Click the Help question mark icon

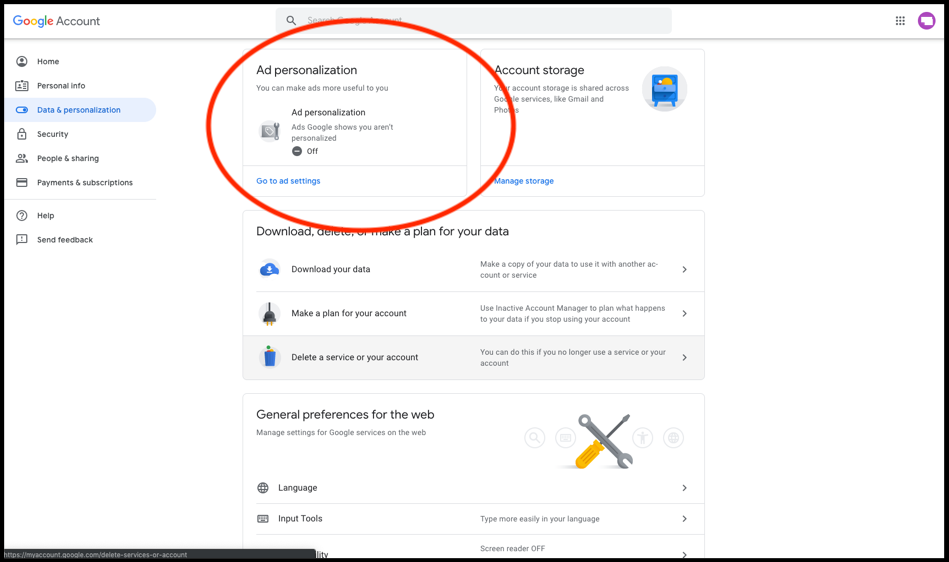tap(22, 215)
